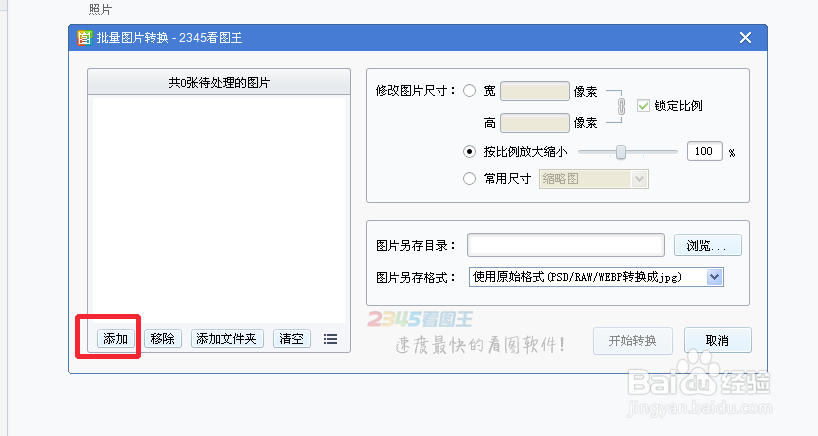Click the 添加文件夹 button
Screen dimensions: 818x436
tap(227, 338)
